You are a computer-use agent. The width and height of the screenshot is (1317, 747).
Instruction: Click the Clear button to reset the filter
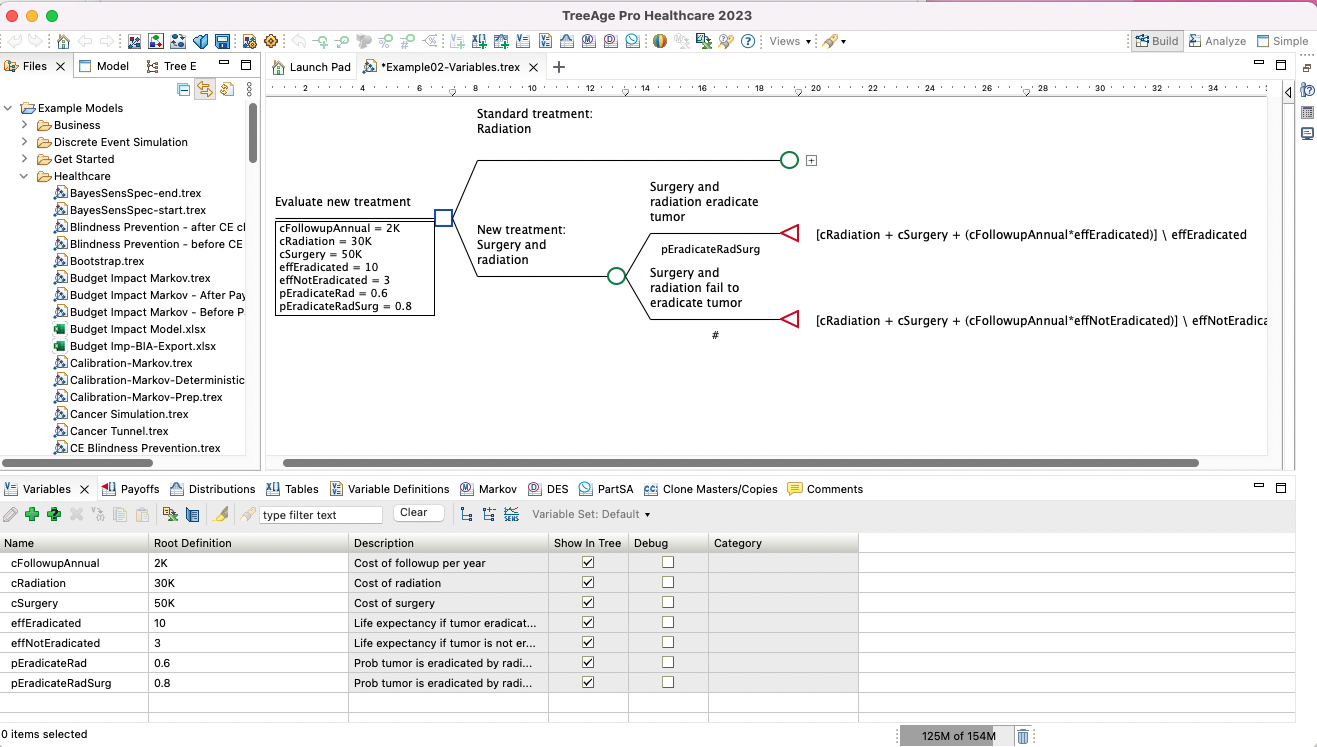coord(418,512)
